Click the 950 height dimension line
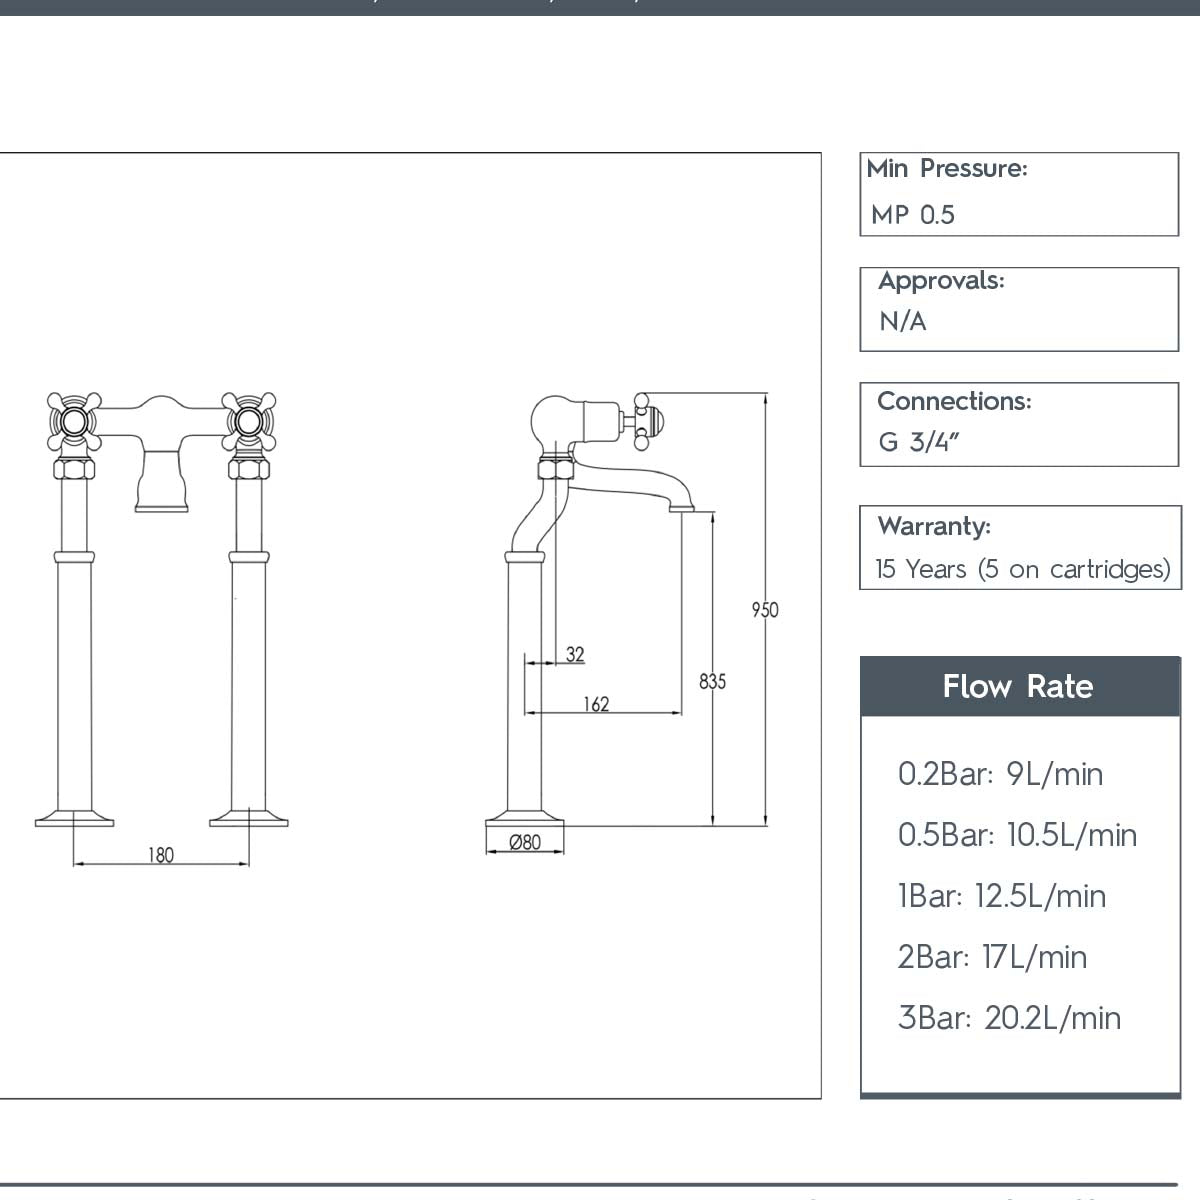Screen dimensions: 1200x1200 tap(765, 610)
